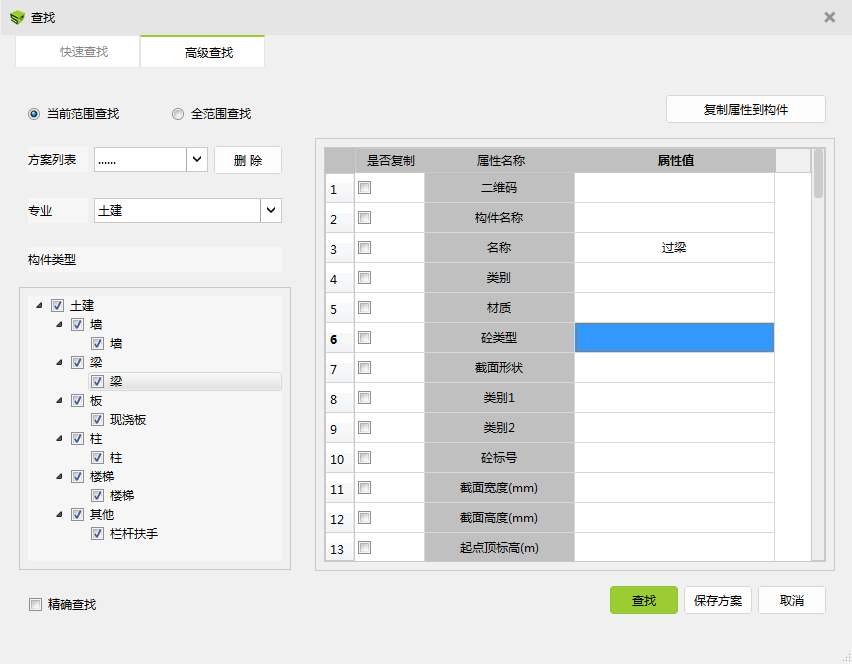Switch to the 高级查找 tab
This screenshot has width=852, height=664.
tap(203, 52)
